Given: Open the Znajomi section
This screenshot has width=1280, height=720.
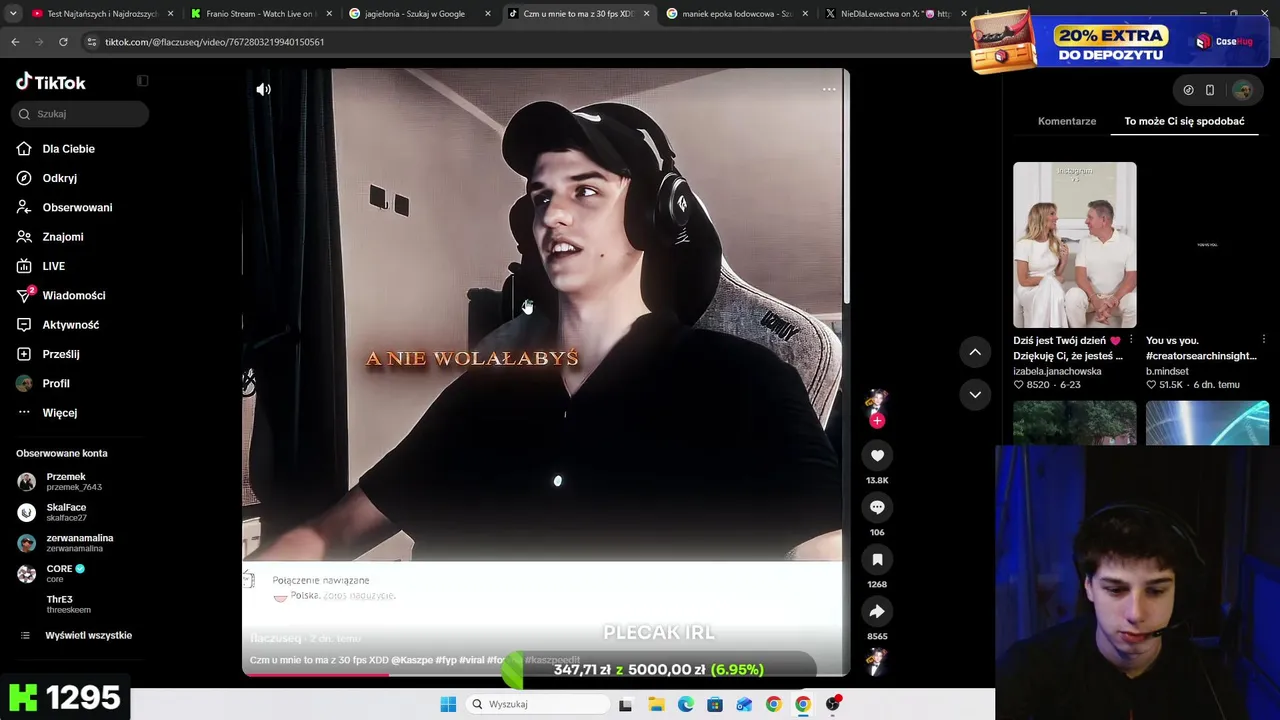Looking at the screenshot, I should (62, 237).
